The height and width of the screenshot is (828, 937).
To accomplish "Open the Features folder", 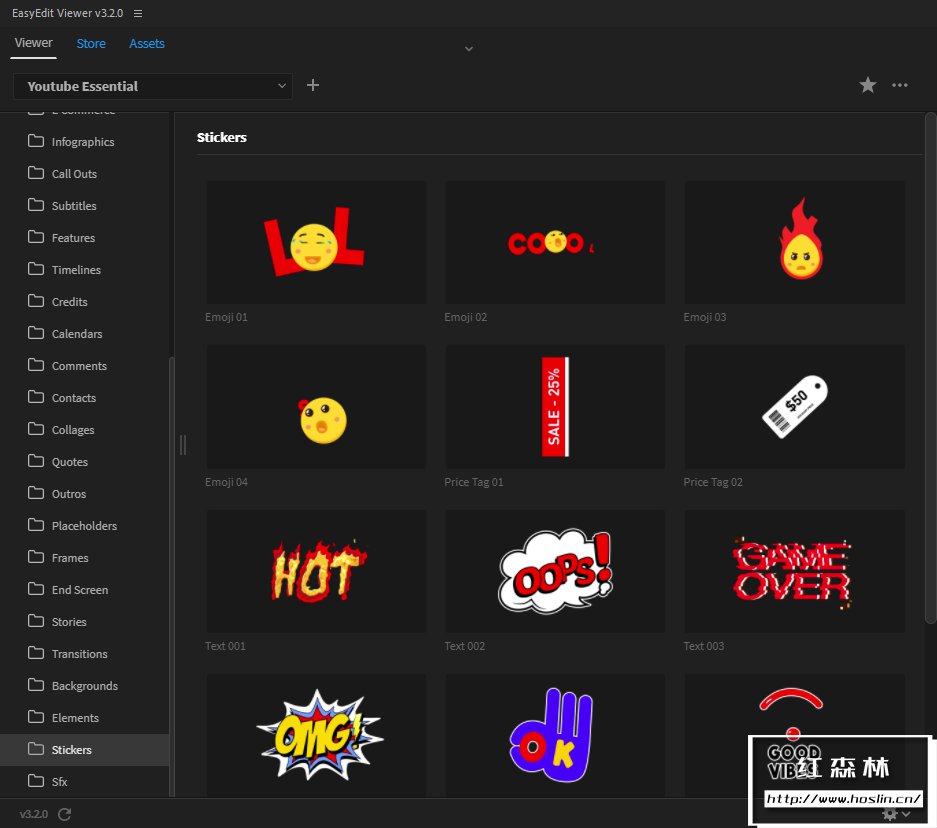I will [x=85, y=238].
